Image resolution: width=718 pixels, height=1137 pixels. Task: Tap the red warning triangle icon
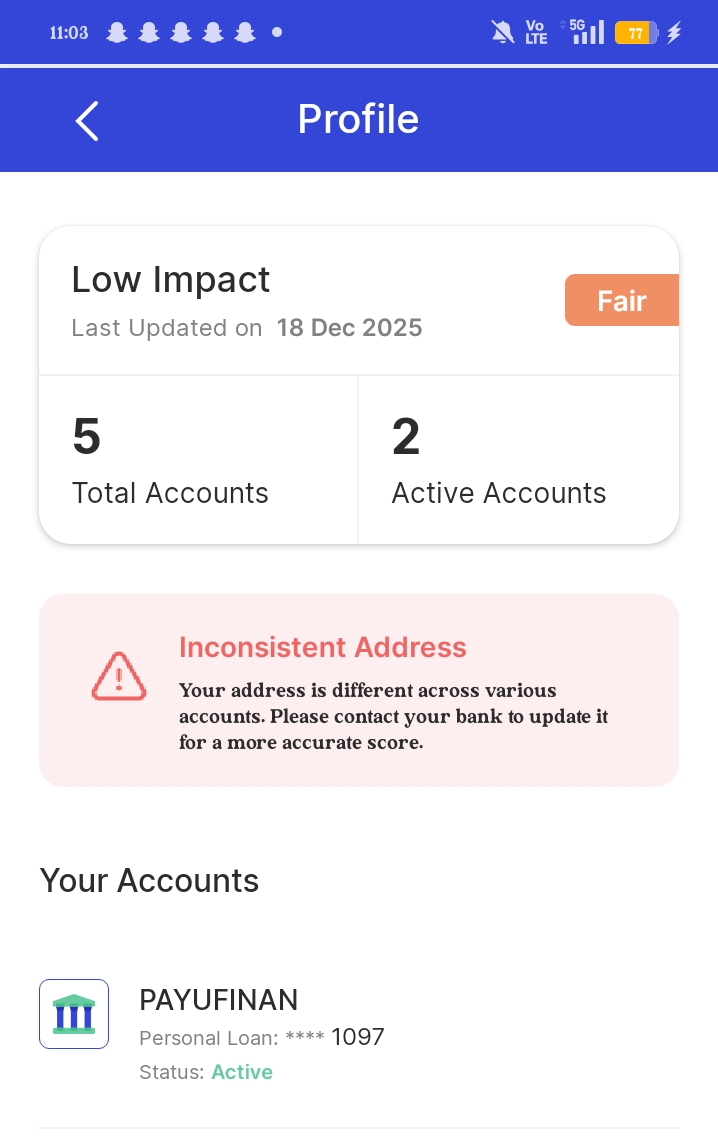(119, 677)
